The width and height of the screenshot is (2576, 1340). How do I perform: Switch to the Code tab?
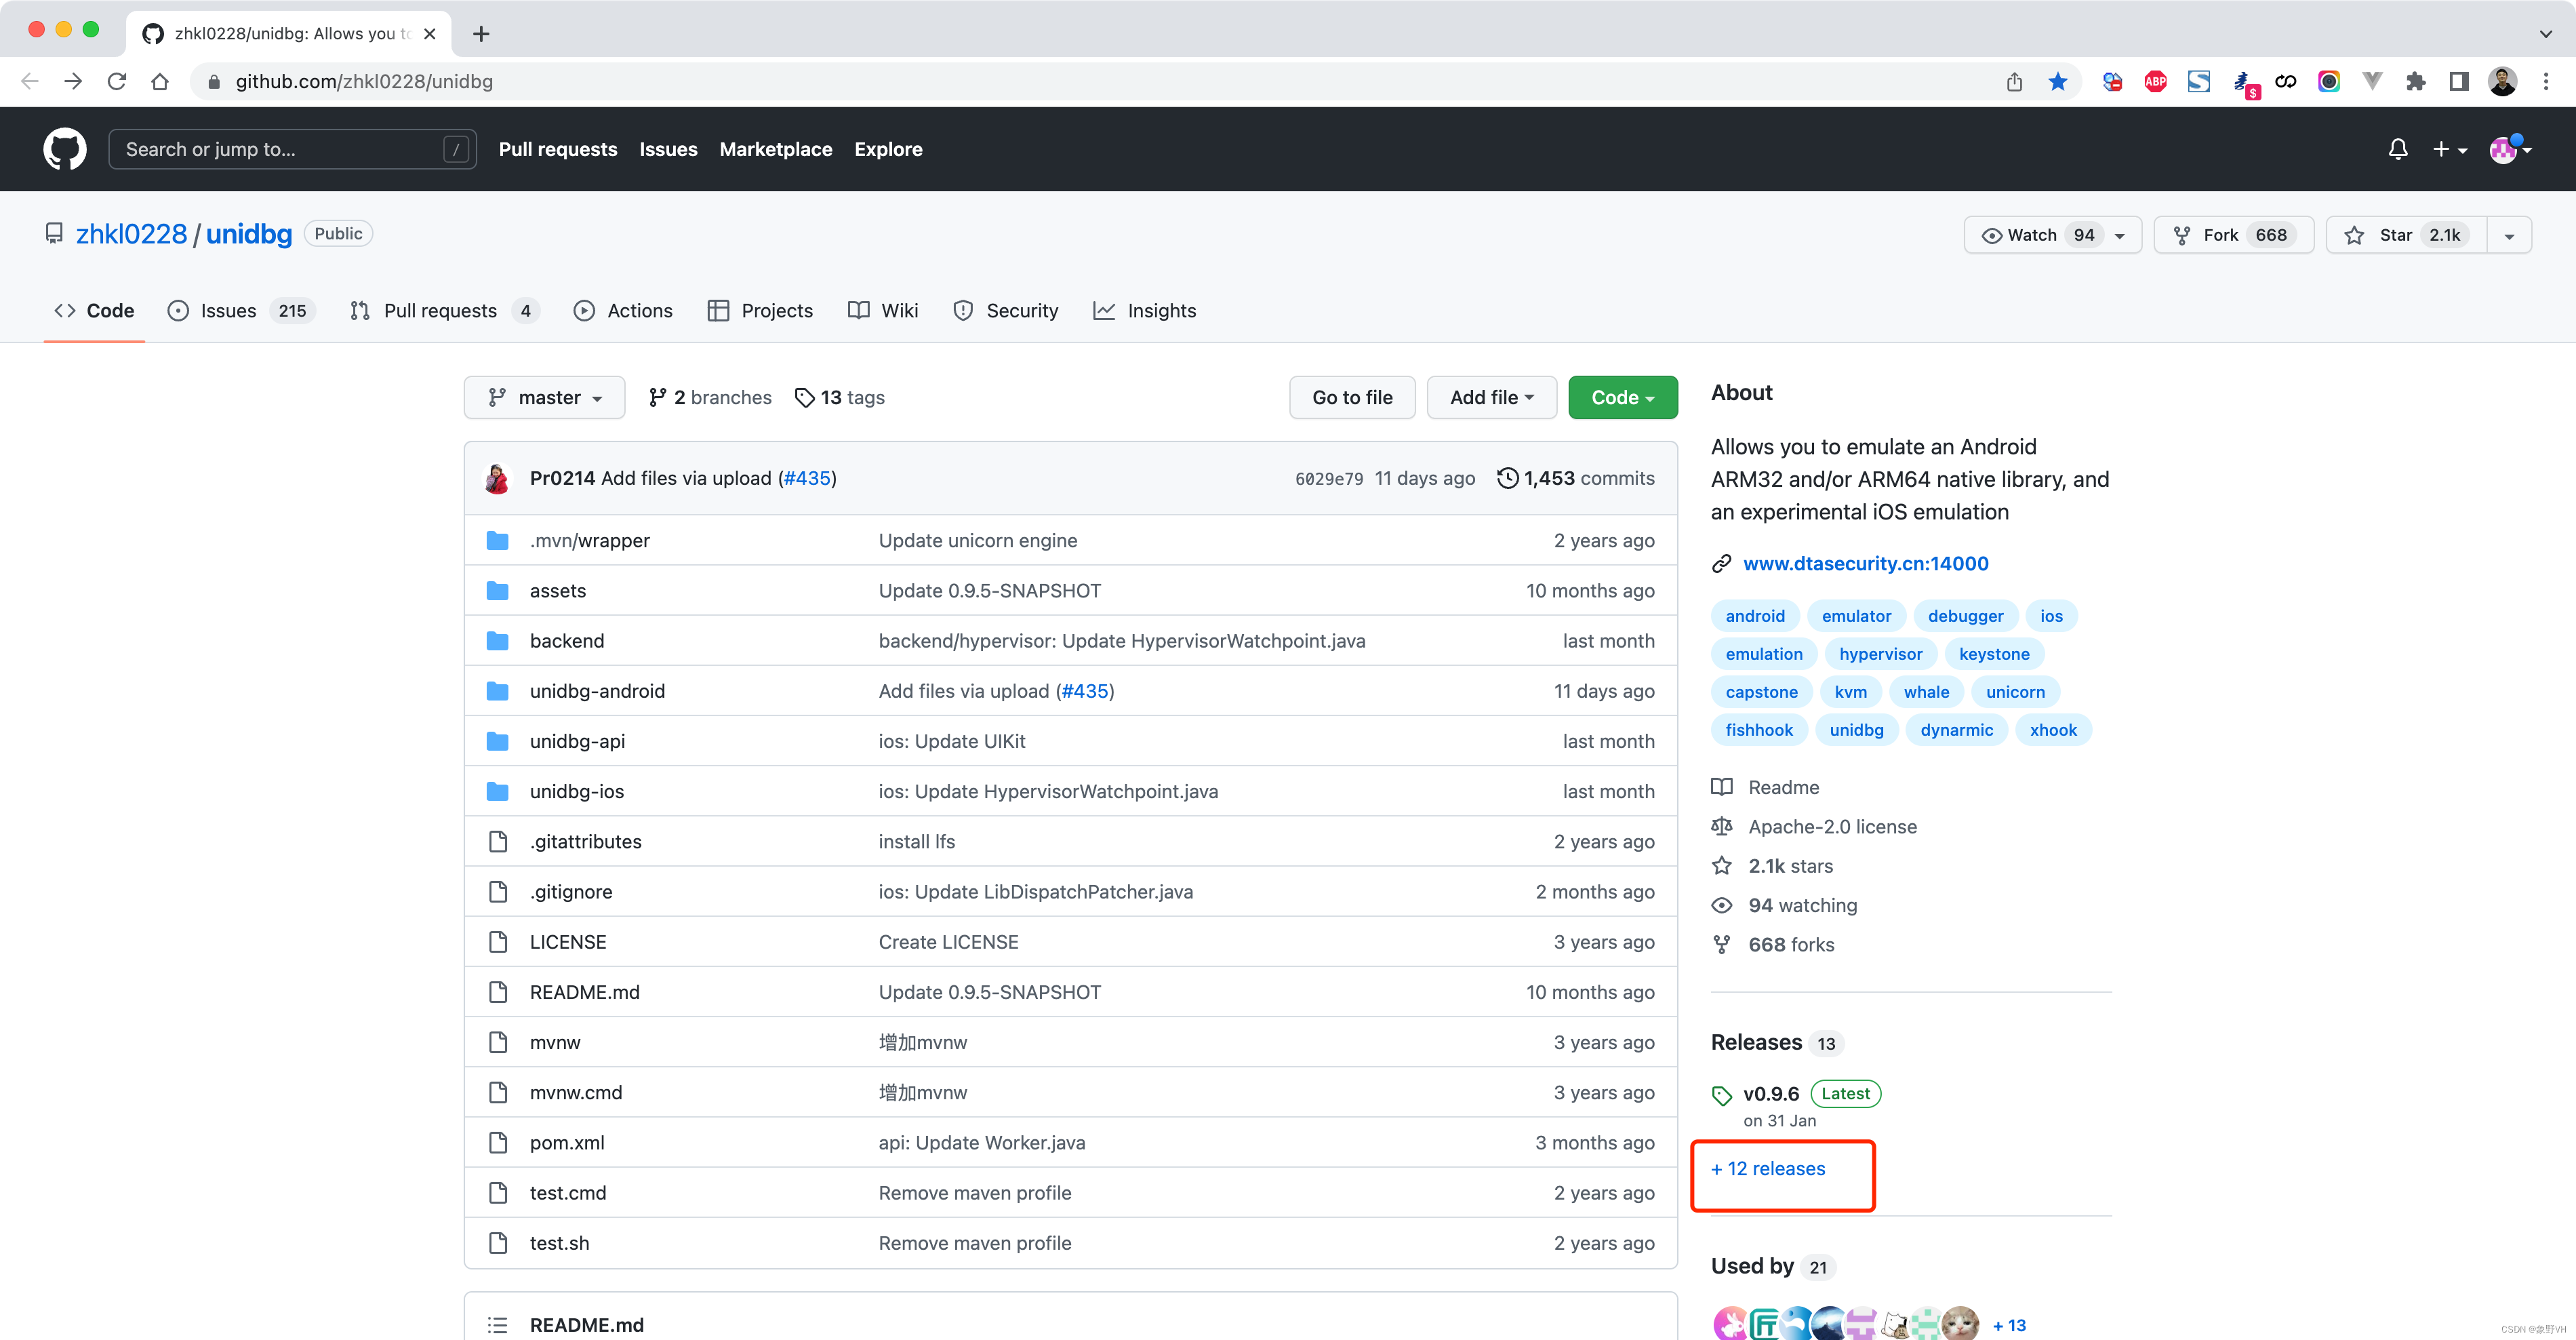[94, 310]
